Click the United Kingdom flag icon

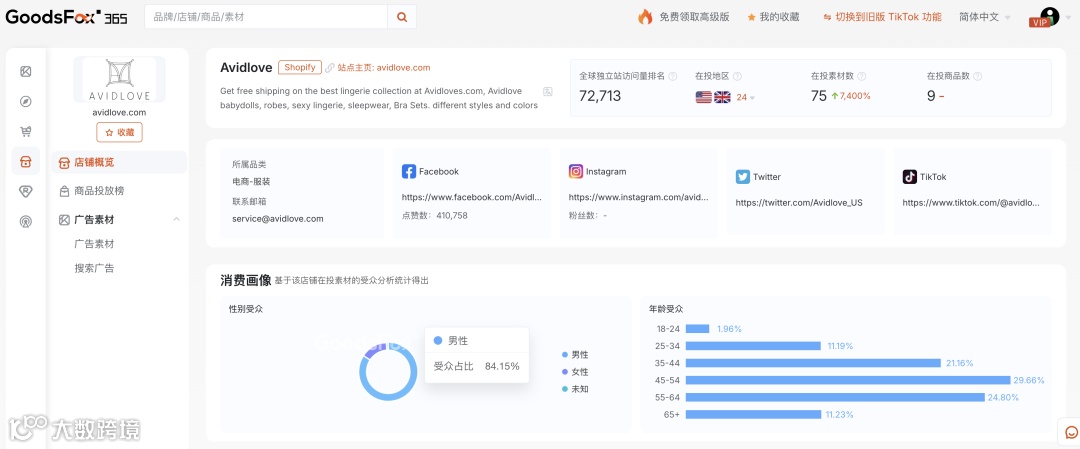coord(722,97)
